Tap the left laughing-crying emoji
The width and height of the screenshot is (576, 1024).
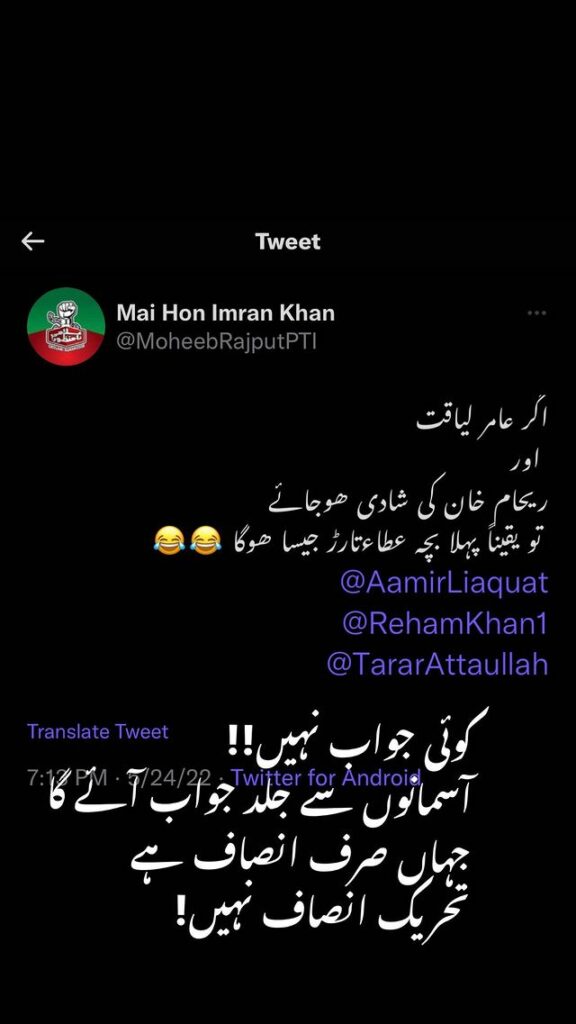(168, 541)
